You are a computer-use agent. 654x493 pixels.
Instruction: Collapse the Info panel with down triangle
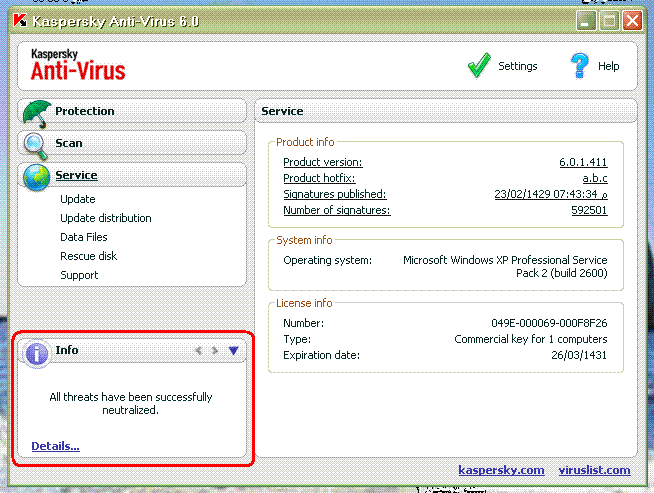(234, 351)
